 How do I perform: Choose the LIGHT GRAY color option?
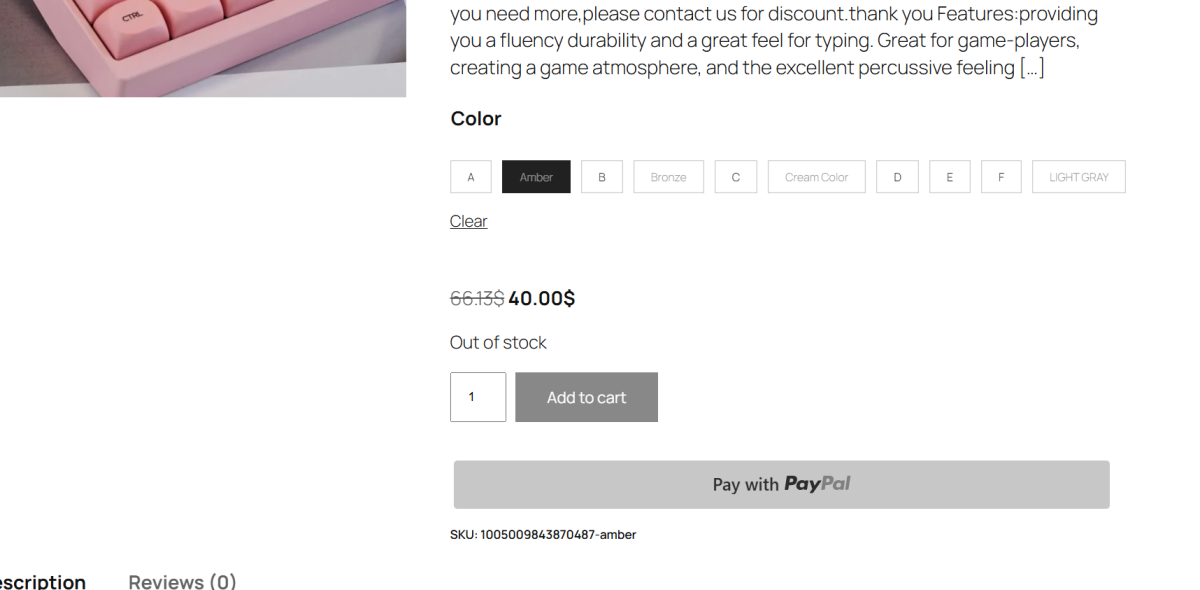pyautogui.click(x=1078, y=177)
